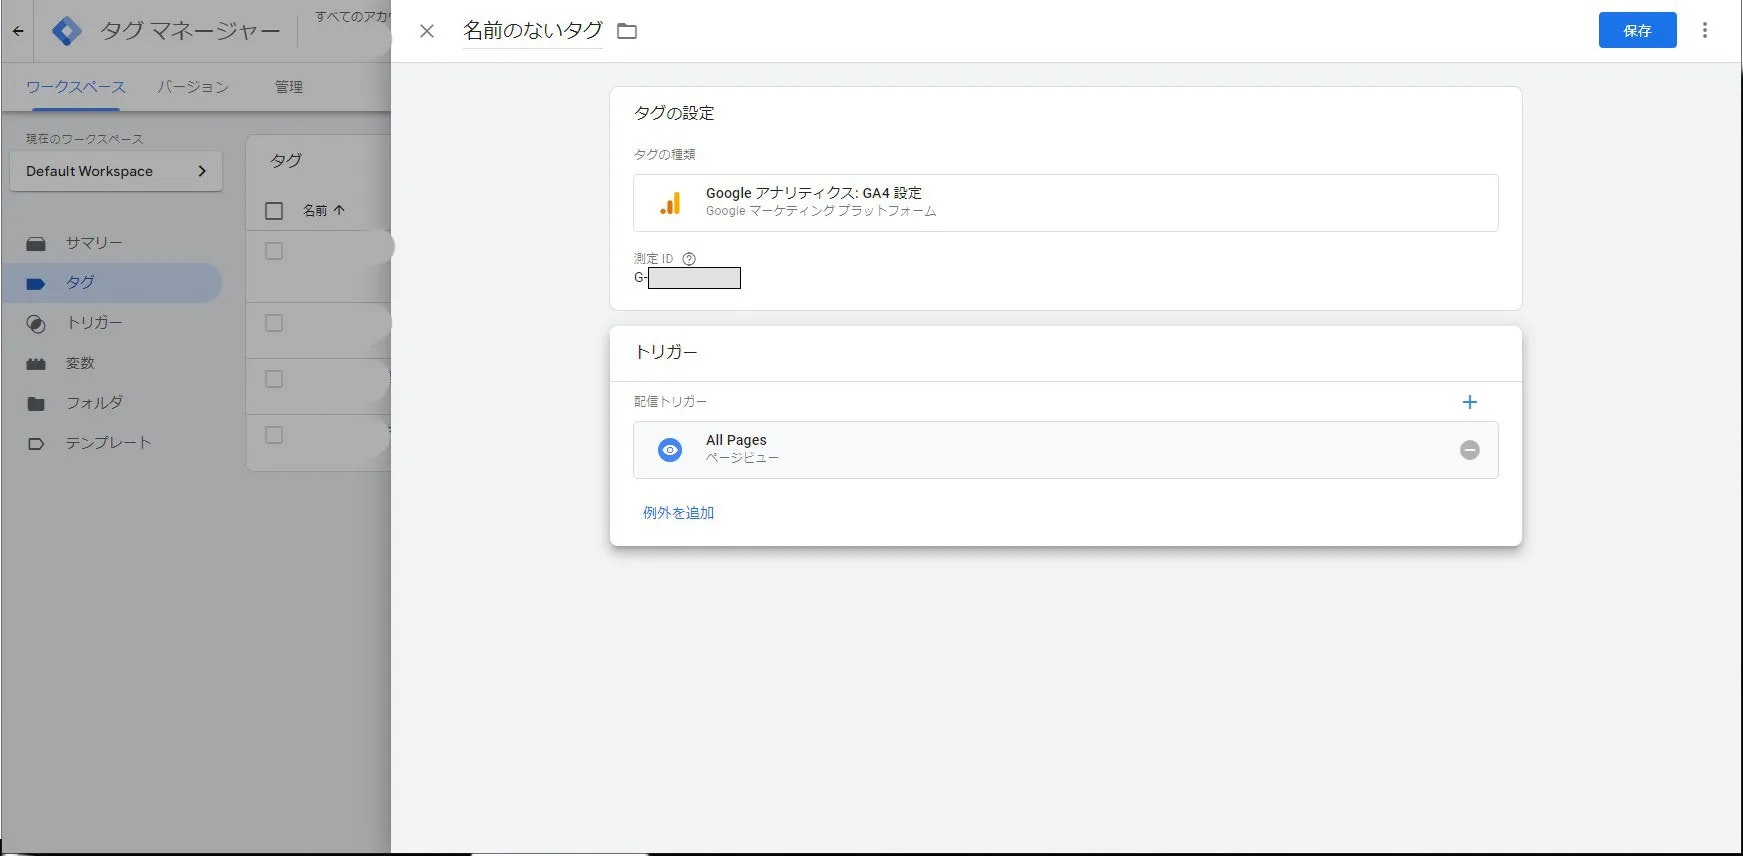Open the three-dot more options menu

tap(1705, 31)
